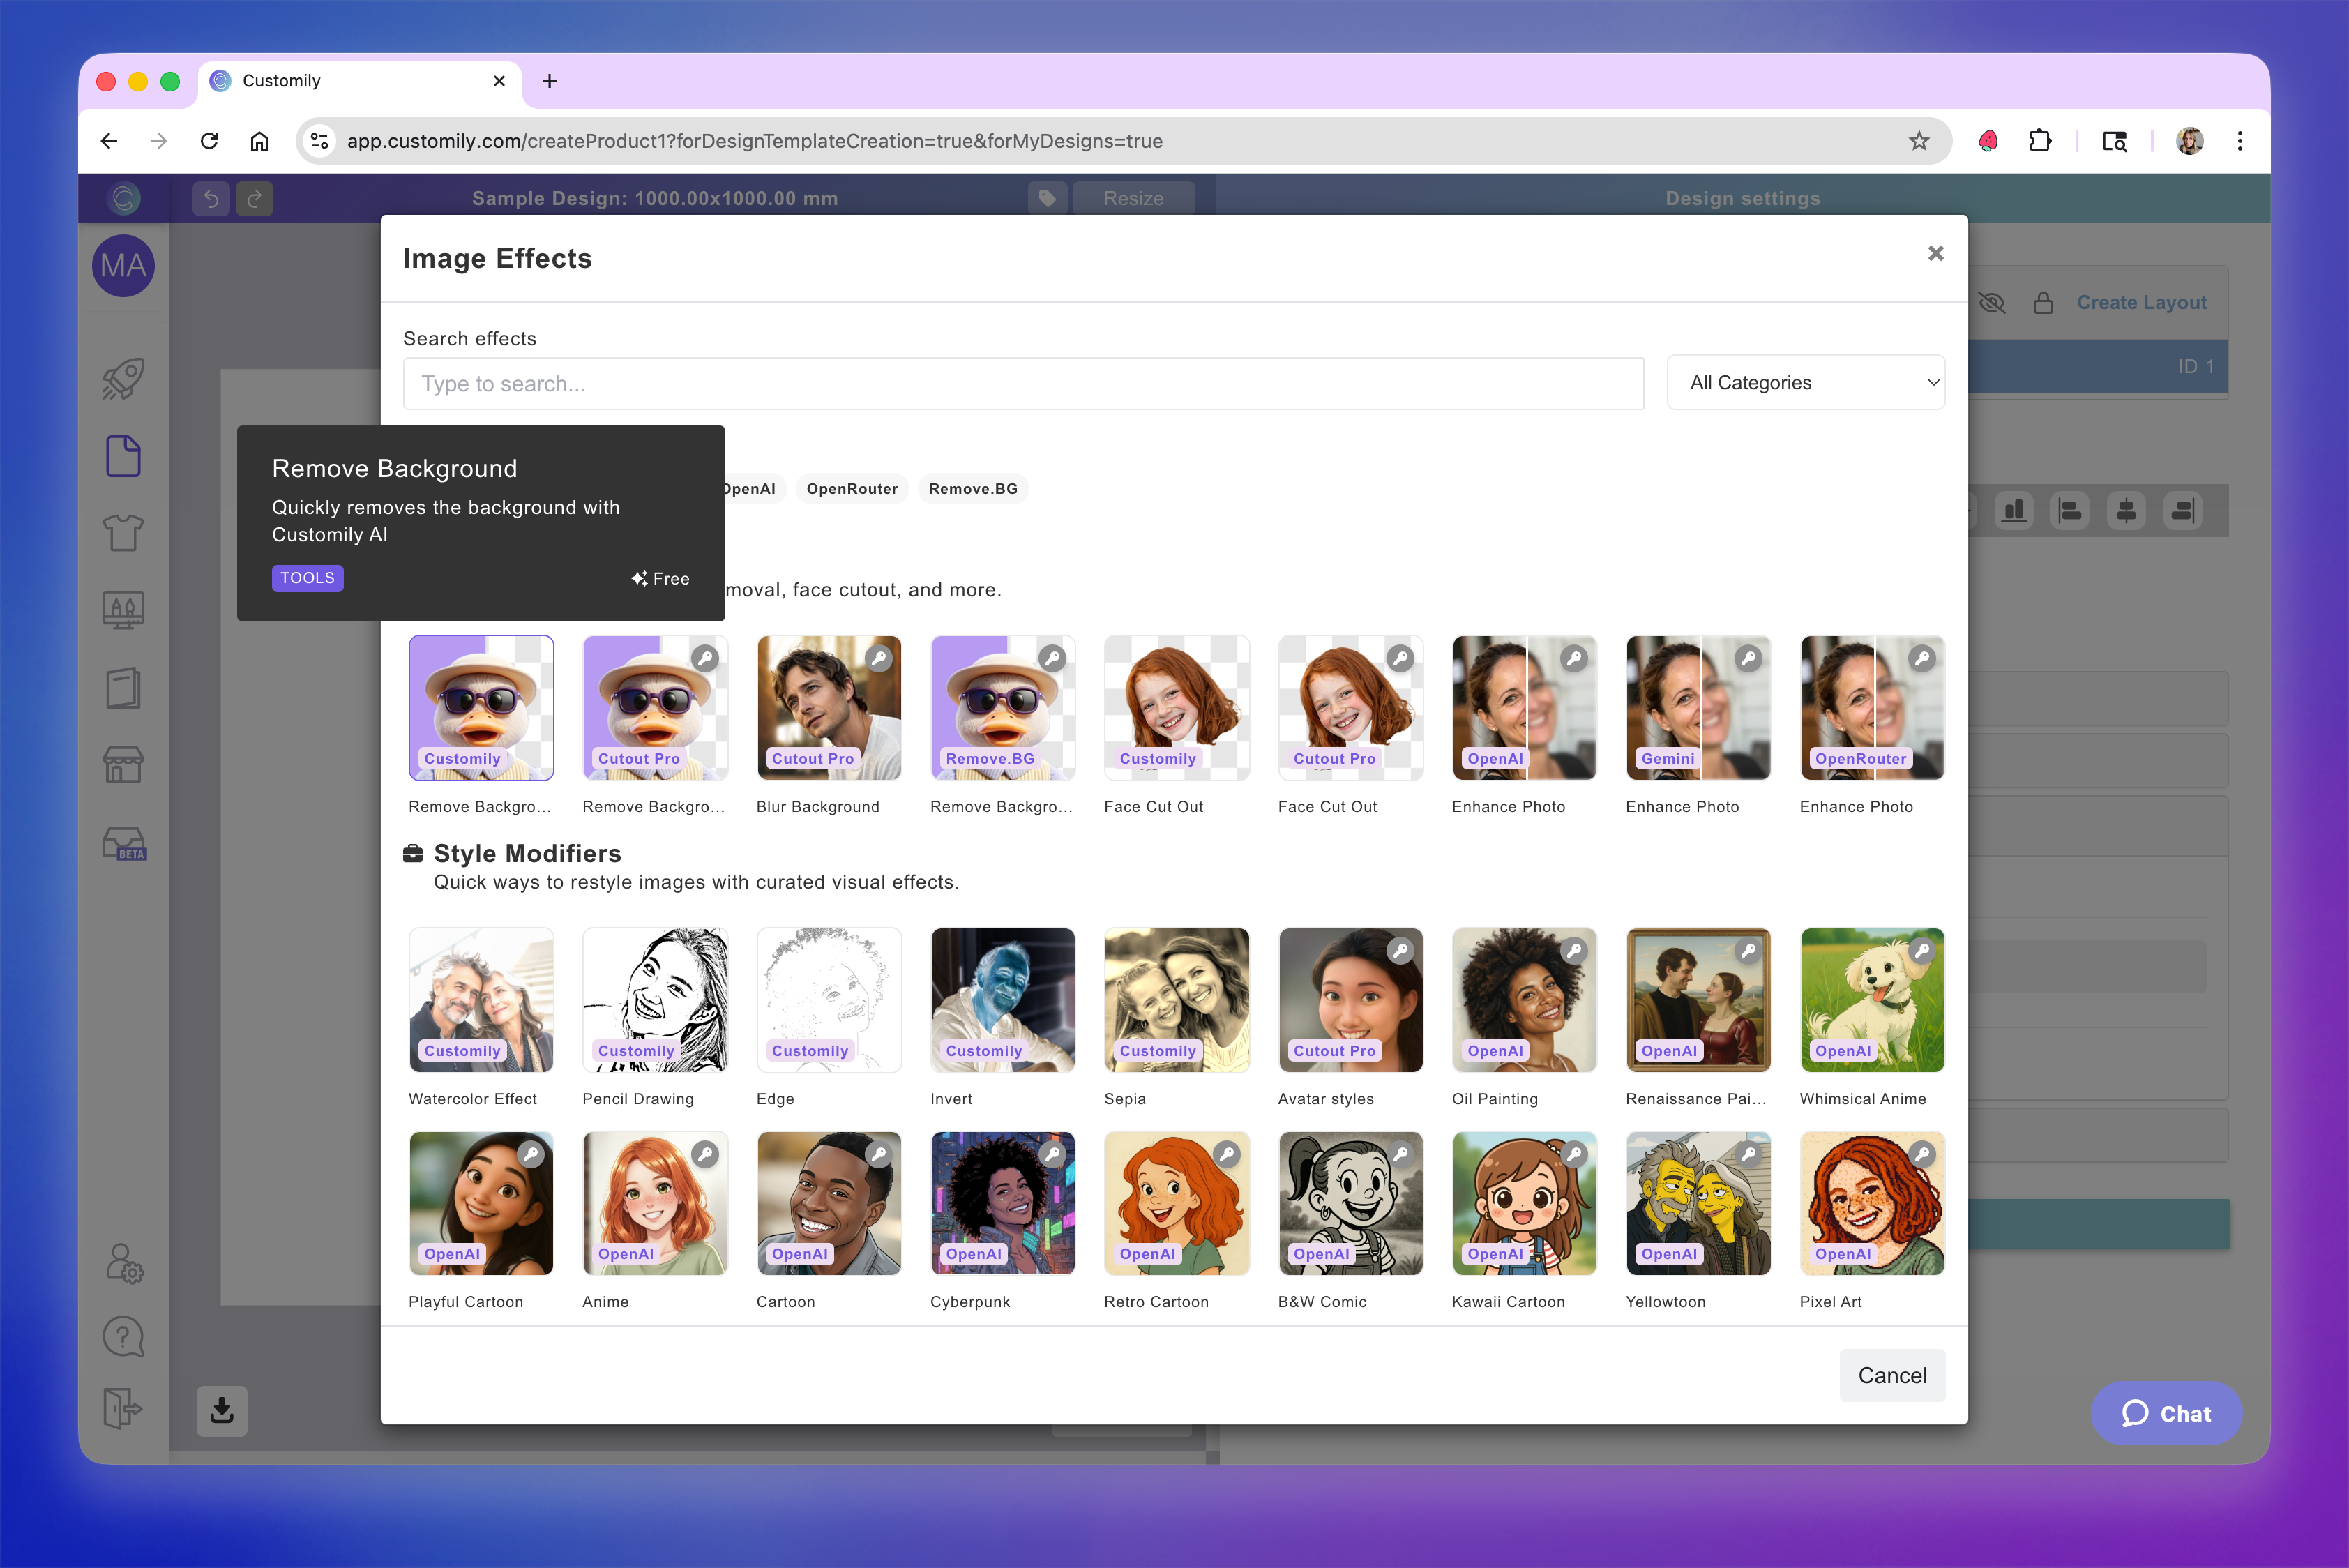This screenshot has height=1568, width=2349.
Task: Click the Cancel button
Action: click(1891, 1375)
